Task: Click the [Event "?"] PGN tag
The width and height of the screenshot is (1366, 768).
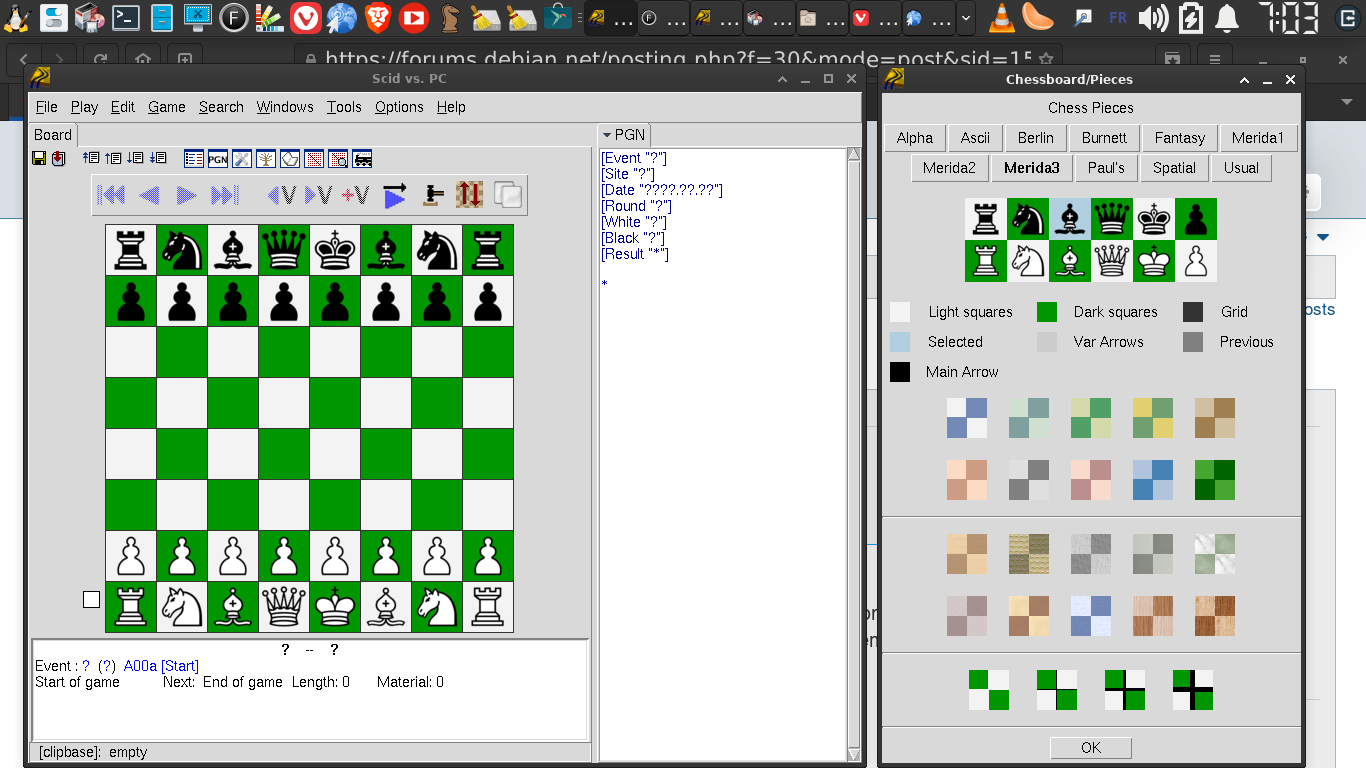Action: pos(634,158)
